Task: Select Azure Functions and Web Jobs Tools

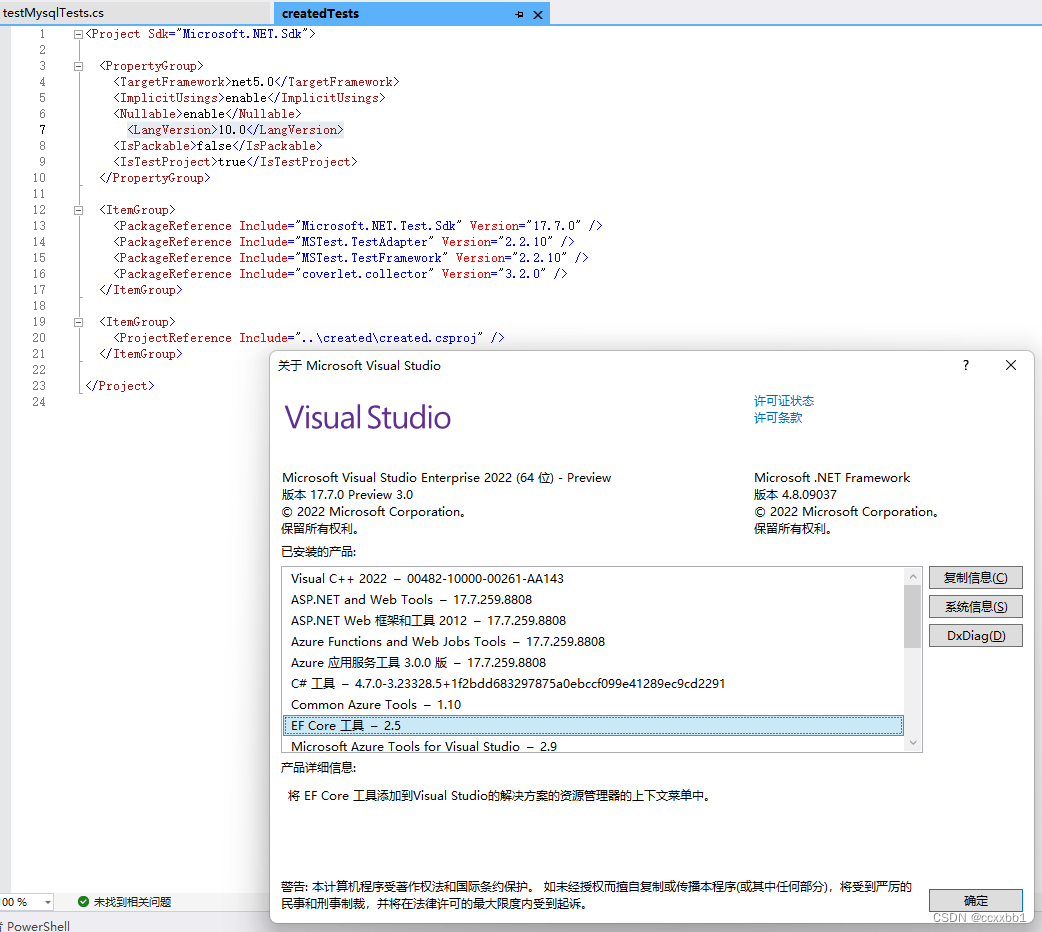Action: [593, 641]
